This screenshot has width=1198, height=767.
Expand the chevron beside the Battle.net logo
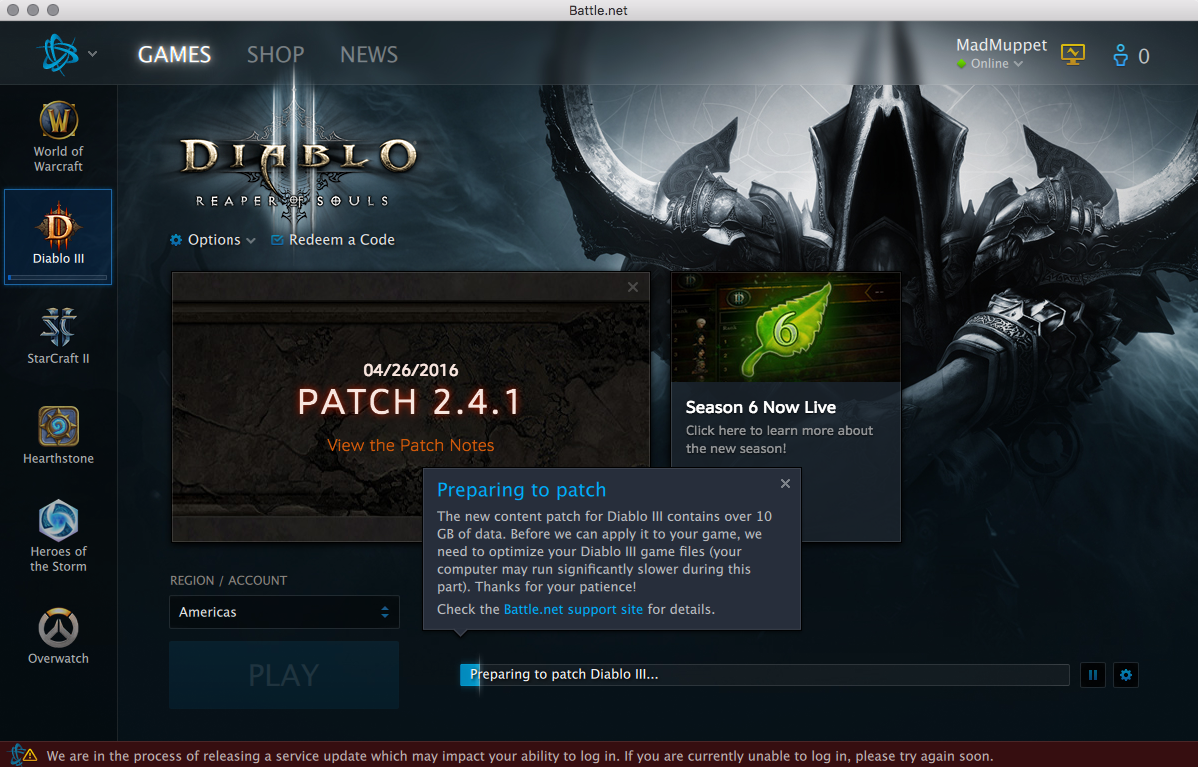(x=92, y=54)
